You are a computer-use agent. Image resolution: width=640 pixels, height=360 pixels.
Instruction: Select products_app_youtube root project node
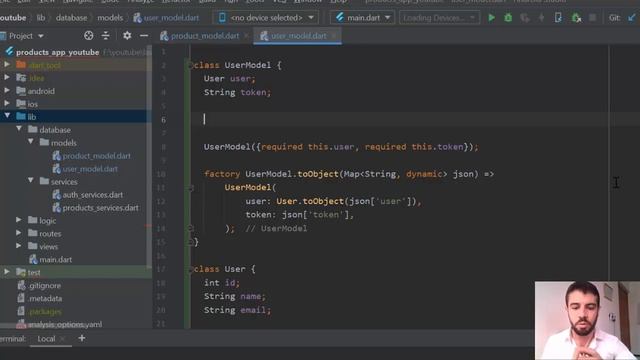point(58,52)
